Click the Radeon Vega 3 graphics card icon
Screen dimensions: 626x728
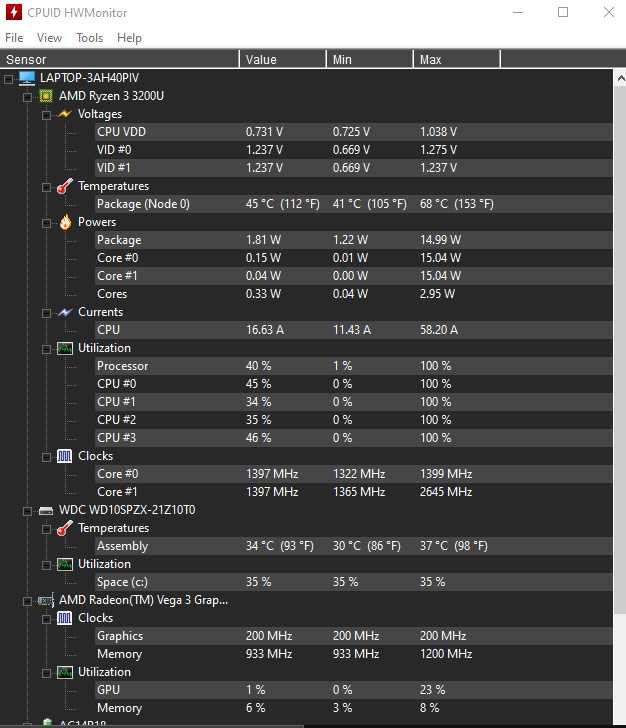pyautogui.click(x=46, y=600)
